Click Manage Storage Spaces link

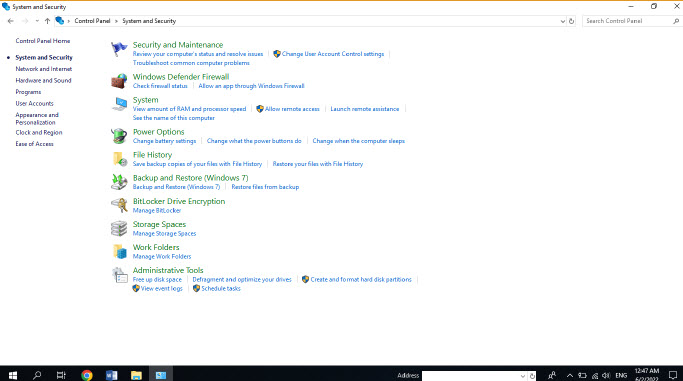[x=164, y=233]
